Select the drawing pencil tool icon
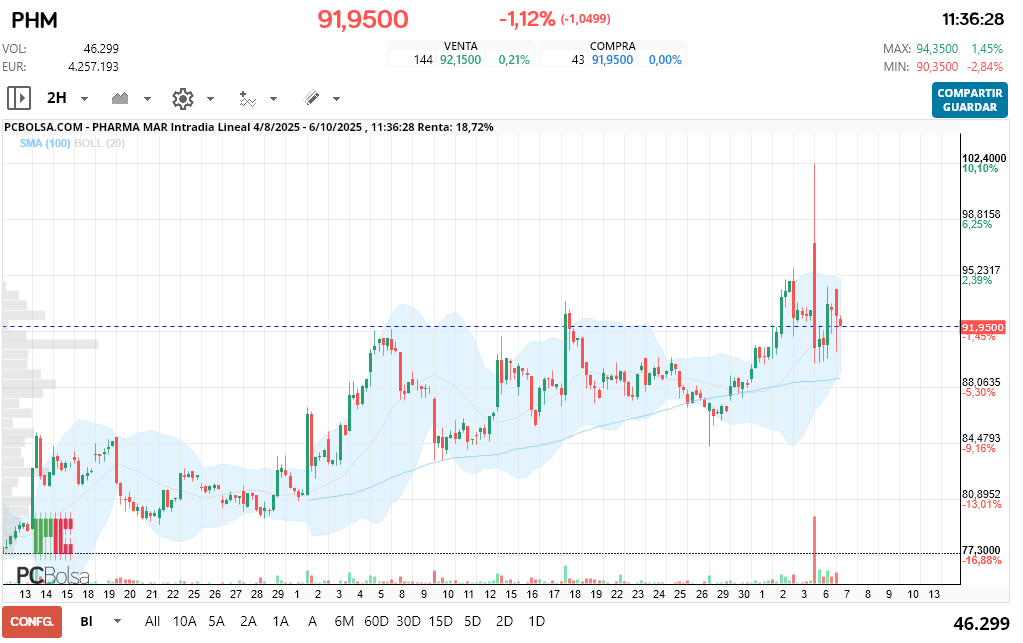This screenshot has width=1023, height=643. tap(311, 98)
